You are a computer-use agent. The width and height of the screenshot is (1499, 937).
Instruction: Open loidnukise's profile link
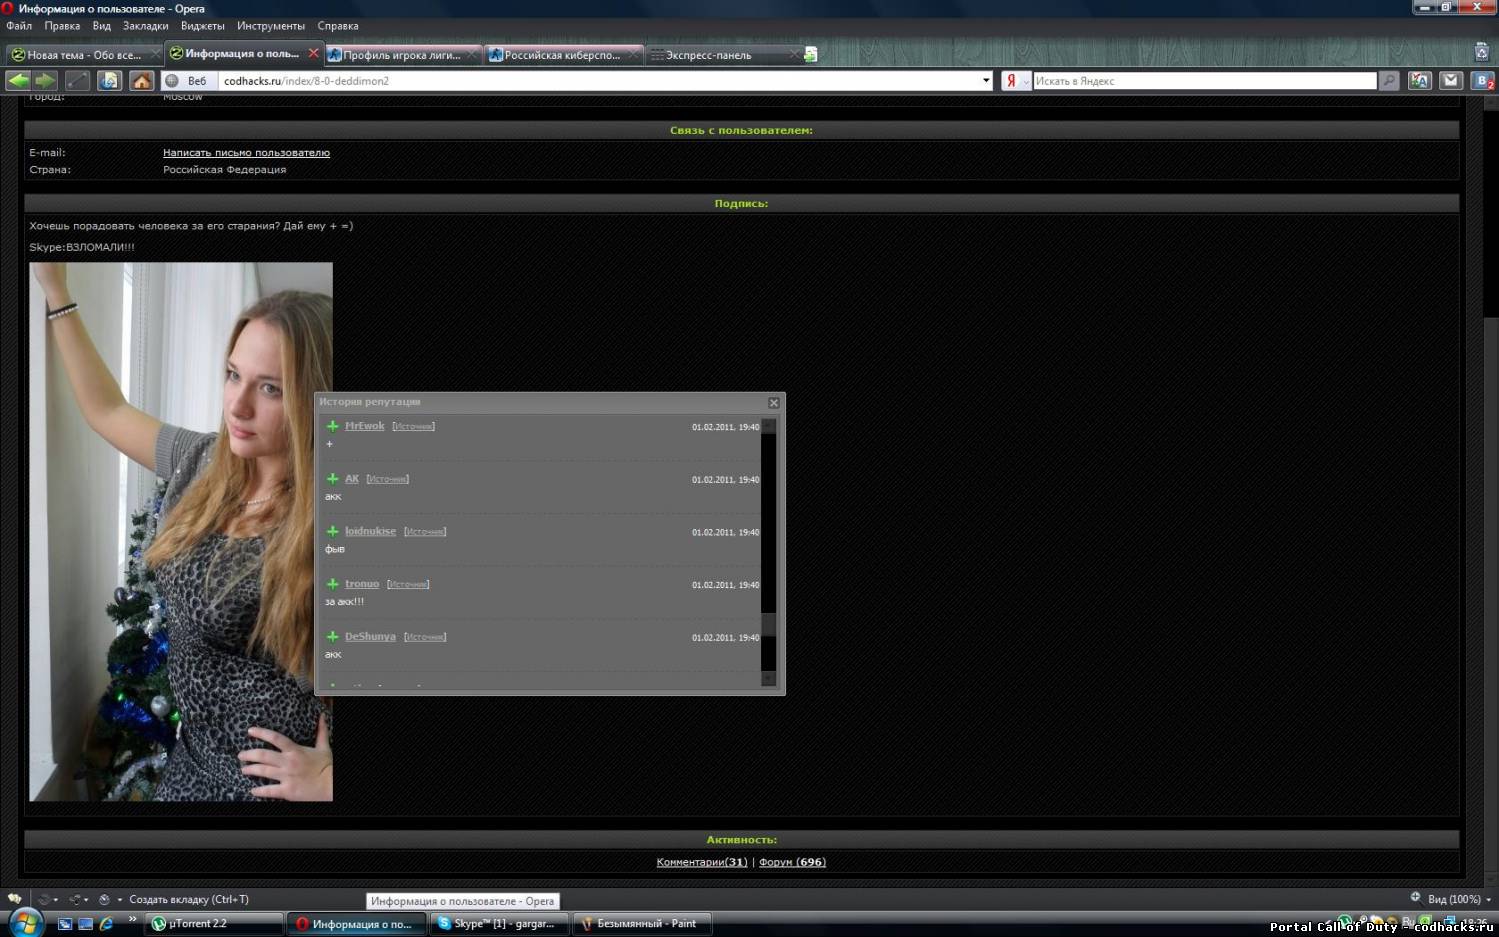(x=370, y=531)
